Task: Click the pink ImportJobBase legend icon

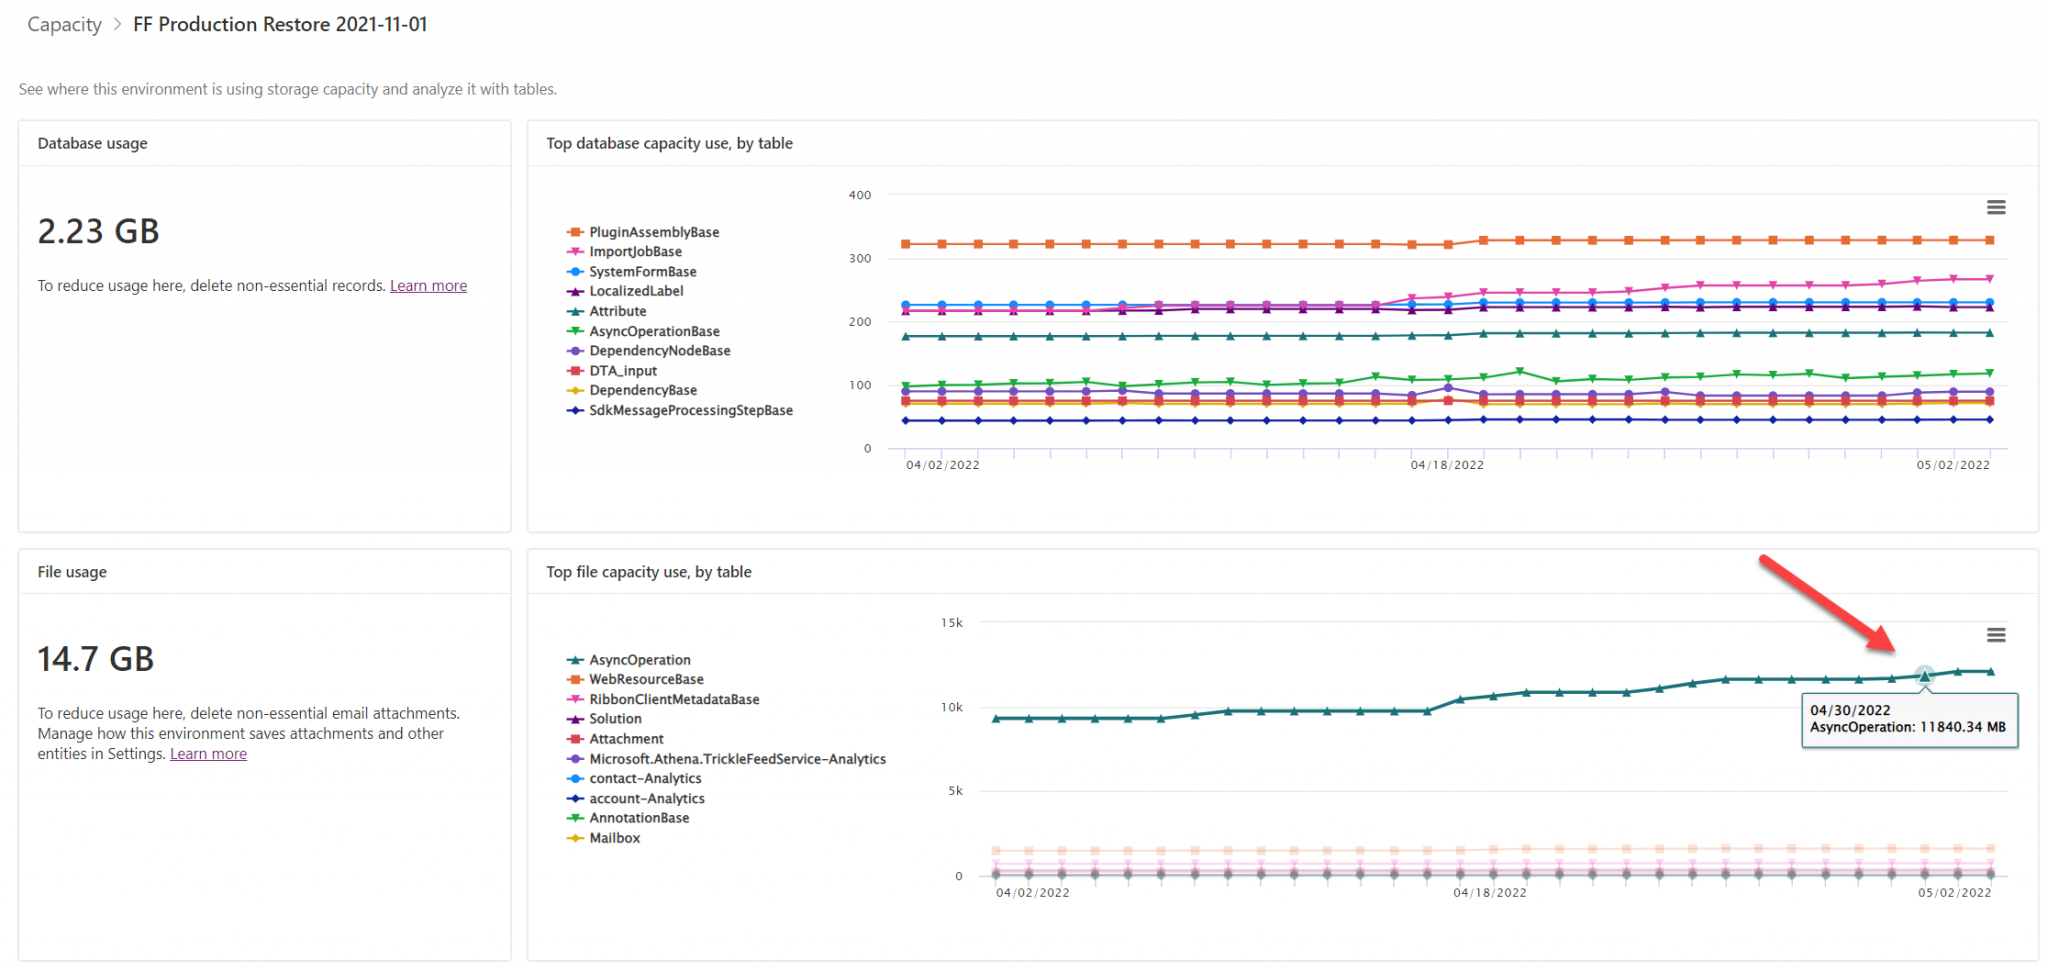Action: point(573,251)
